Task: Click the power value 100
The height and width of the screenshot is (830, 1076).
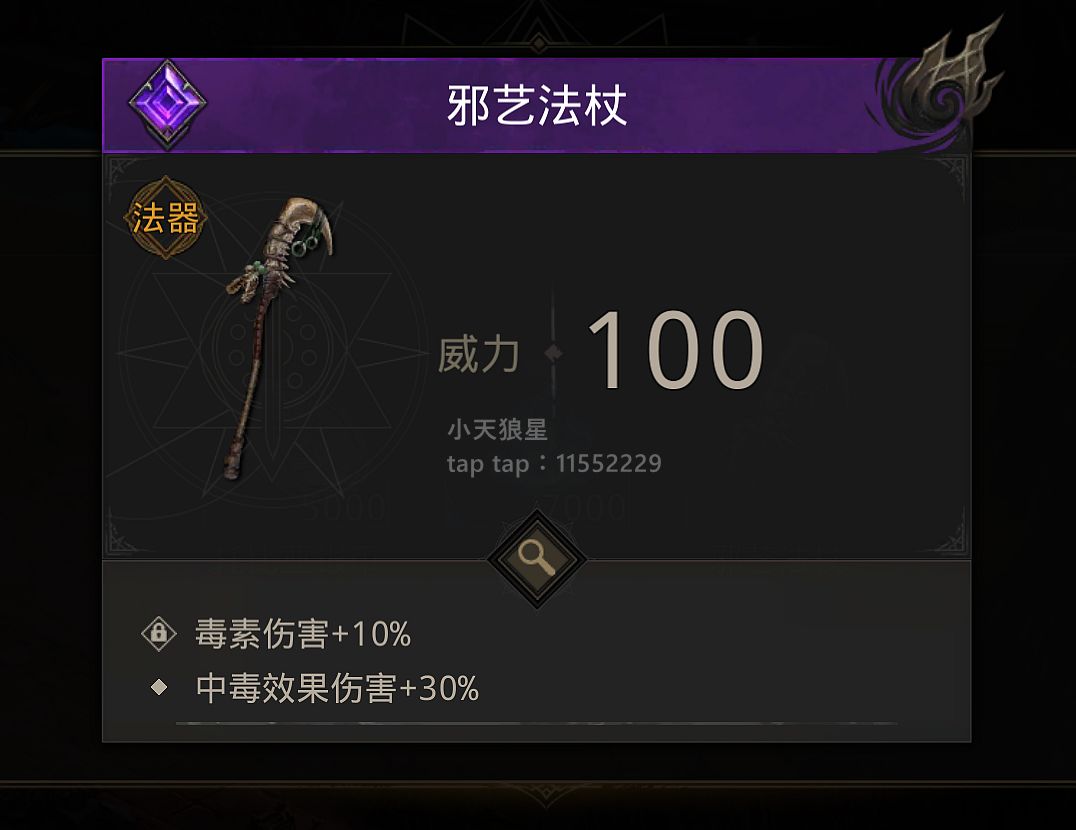Action: click(x=675, y=349)
